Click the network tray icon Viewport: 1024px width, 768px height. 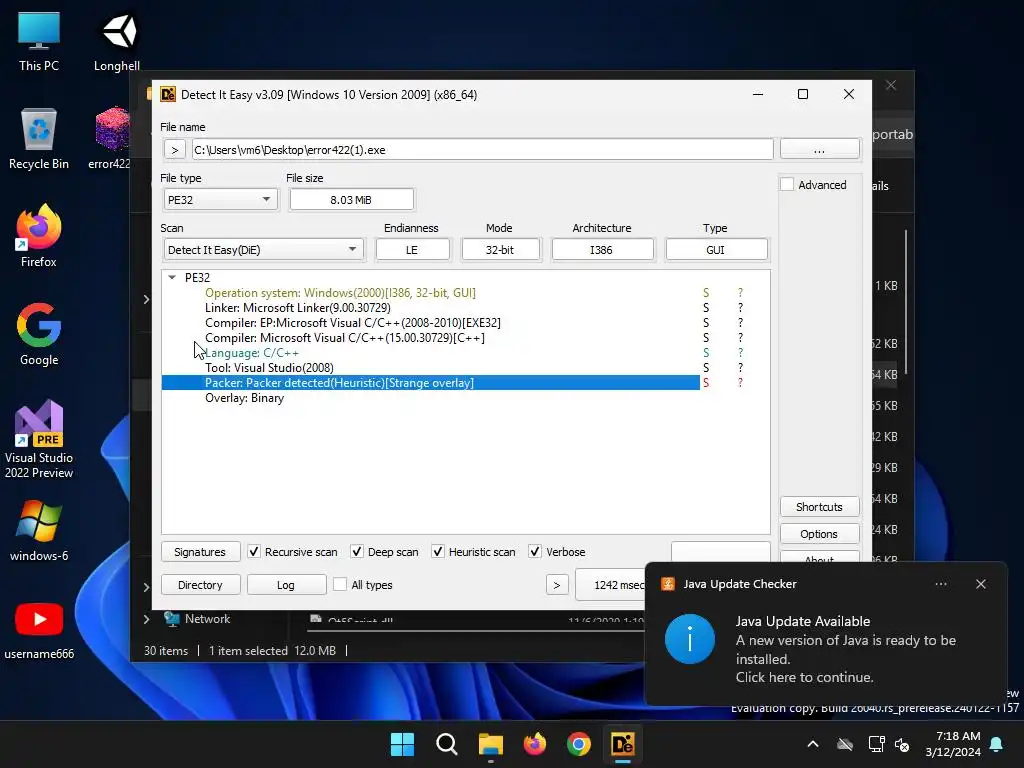(x=876, y=744)
